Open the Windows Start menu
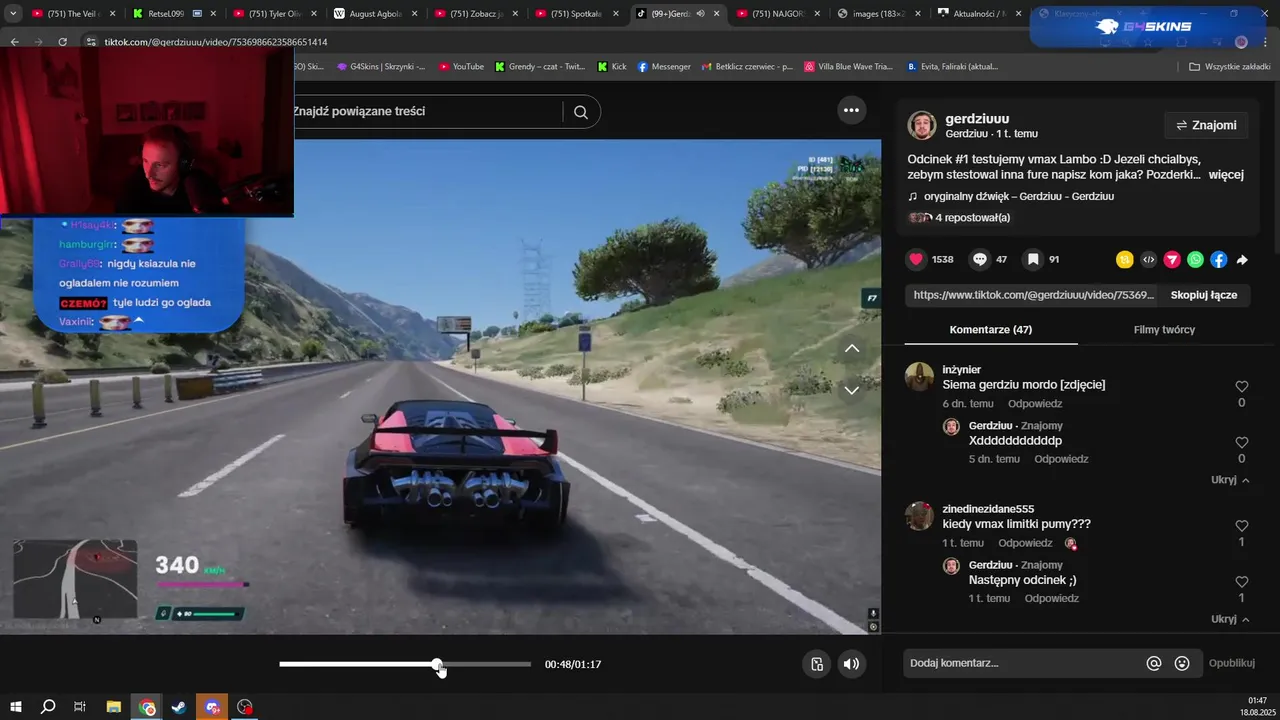The height and width of the screenshot is (720, 1280). pyautogui.click(x=16, y=707)
